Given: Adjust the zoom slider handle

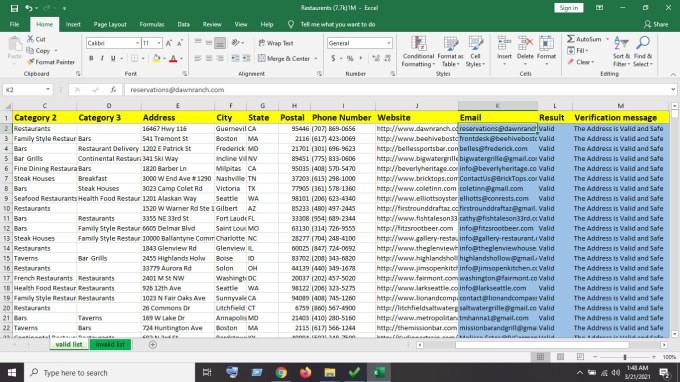Looking at the screenshot, I should [625, 357].
